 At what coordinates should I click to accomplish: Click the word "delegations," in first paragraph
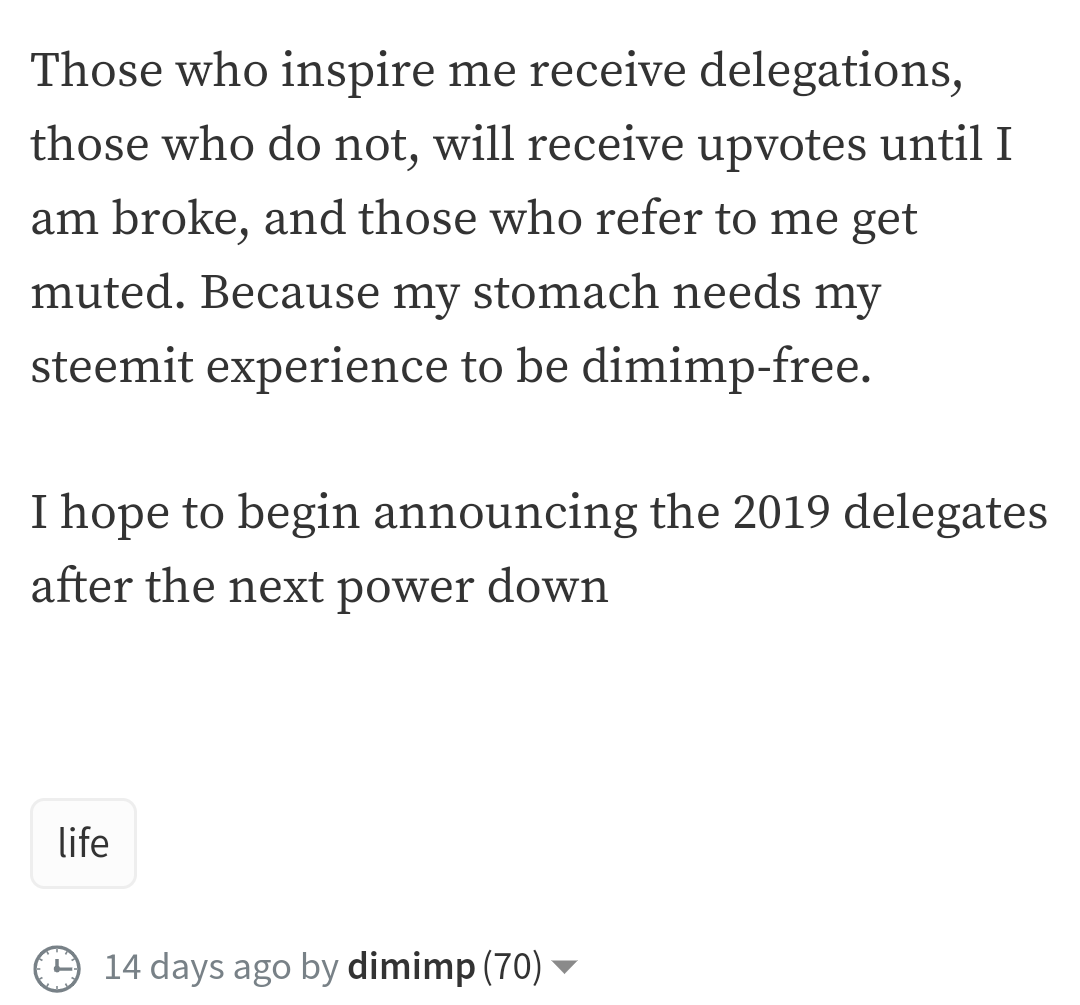coord(831,71)
